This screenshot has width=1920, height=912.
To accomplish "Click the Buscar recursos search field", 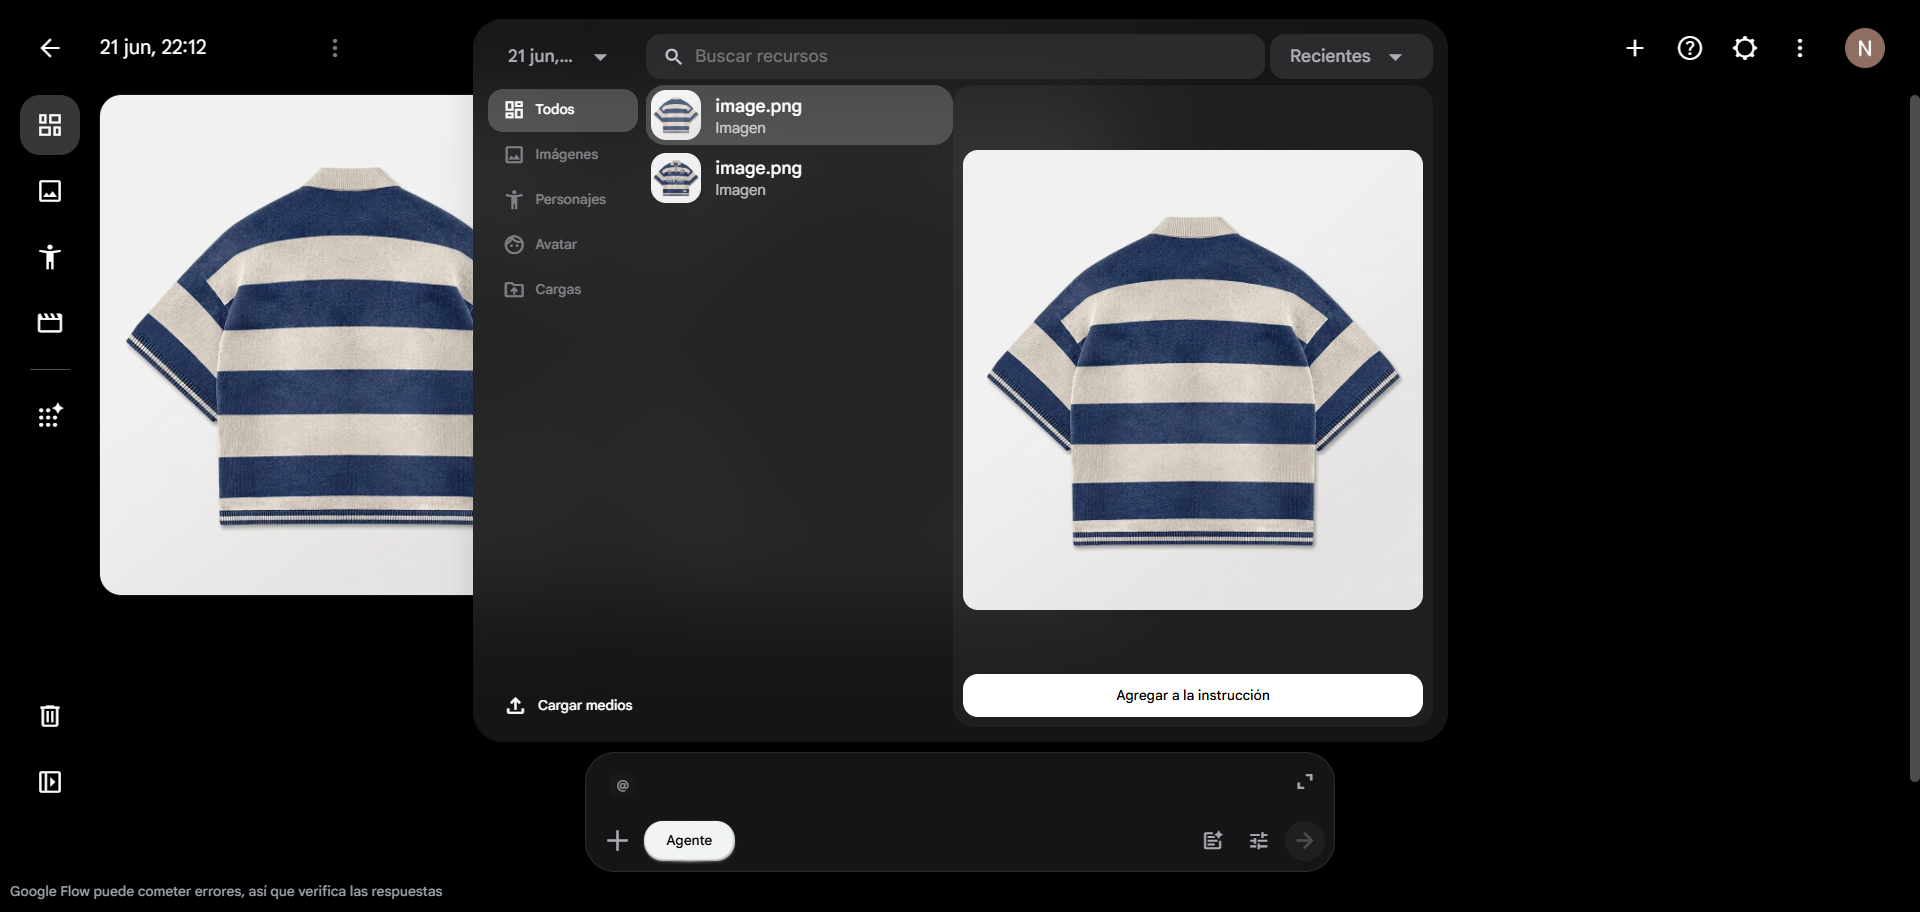I will click(955, 57).
